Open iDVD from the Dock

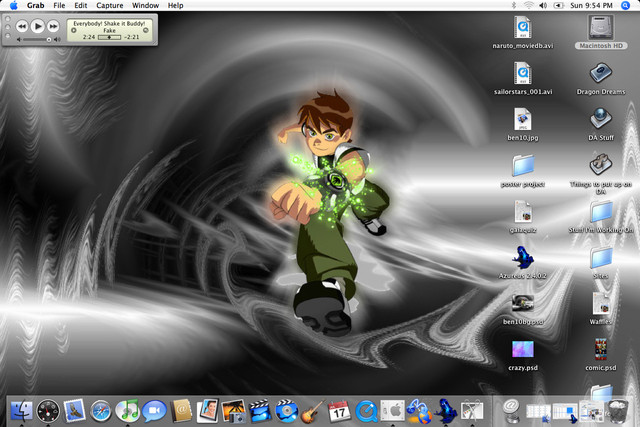click(x=286, y=411)
